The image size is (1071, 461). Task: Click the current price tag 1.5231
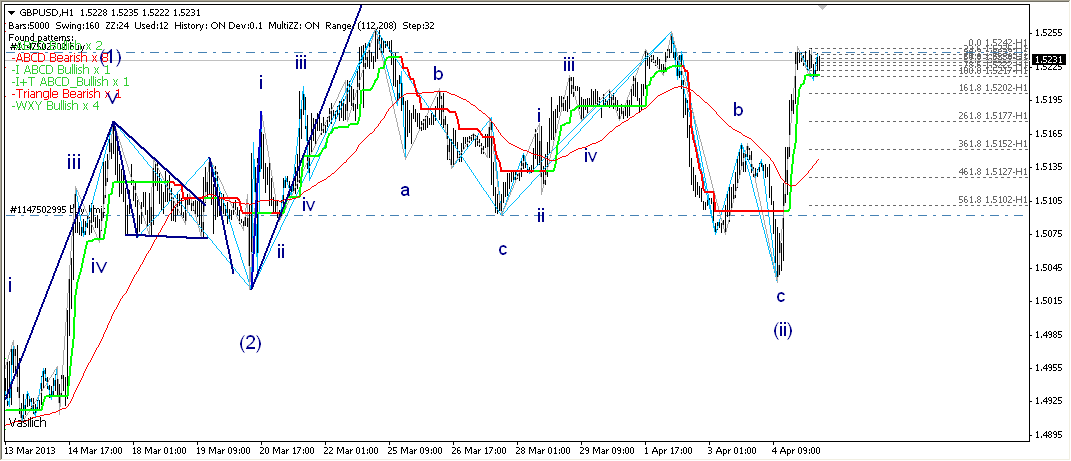coord(1046,61)
